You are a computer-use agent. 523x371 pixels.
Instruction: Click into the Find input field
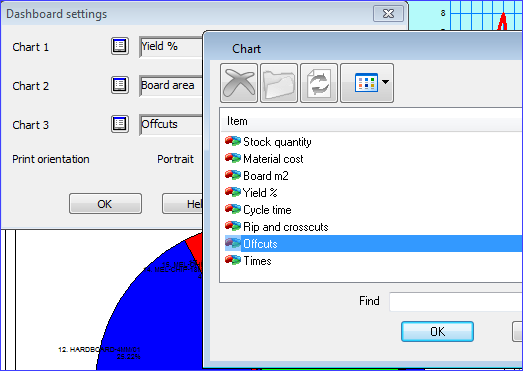[x=456, y=302]
